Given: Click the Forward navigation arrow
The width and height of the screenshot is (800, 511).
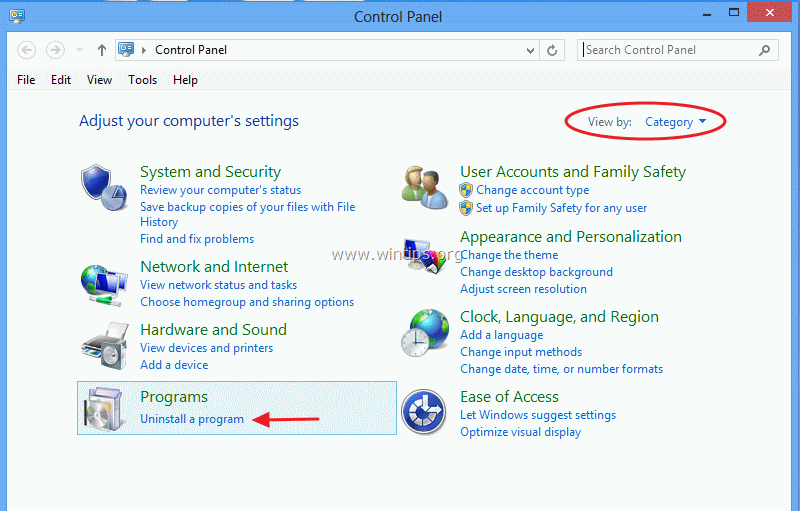Looking at the screenshot, I should pos(55,50).
